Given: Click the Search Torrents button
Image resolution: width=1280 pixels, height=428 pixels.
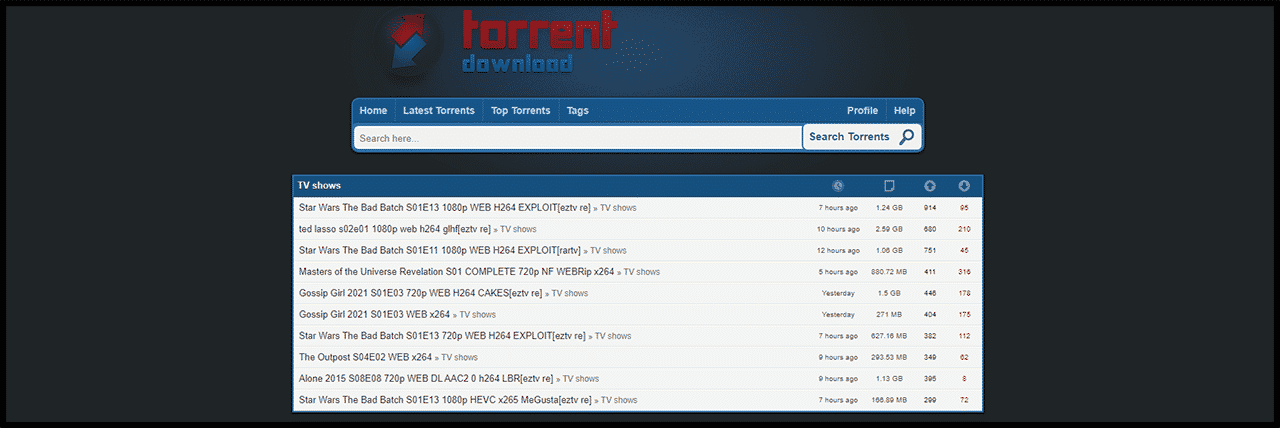Looking at the screenshot, I should (862, 137).
